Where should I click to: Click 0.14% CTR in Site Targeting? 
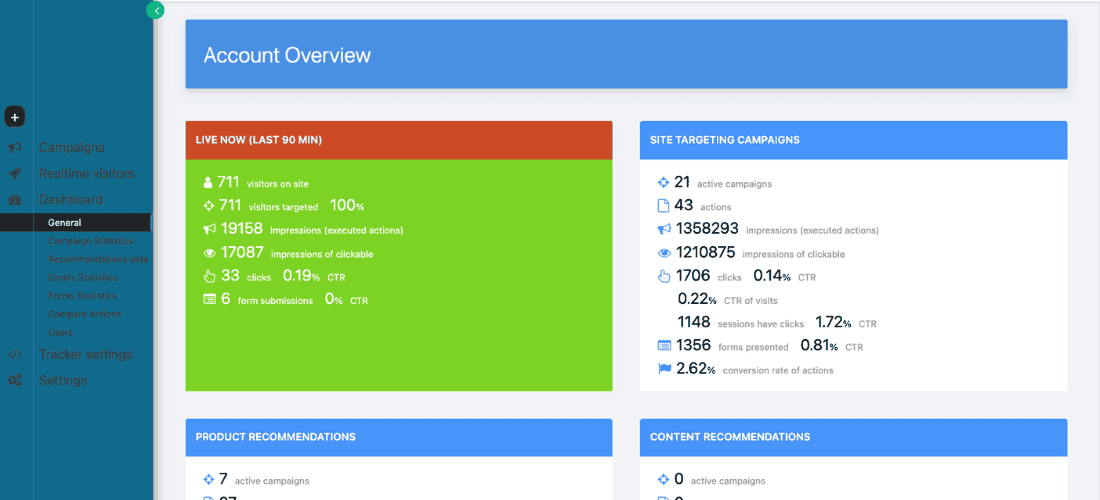[772, 276]
